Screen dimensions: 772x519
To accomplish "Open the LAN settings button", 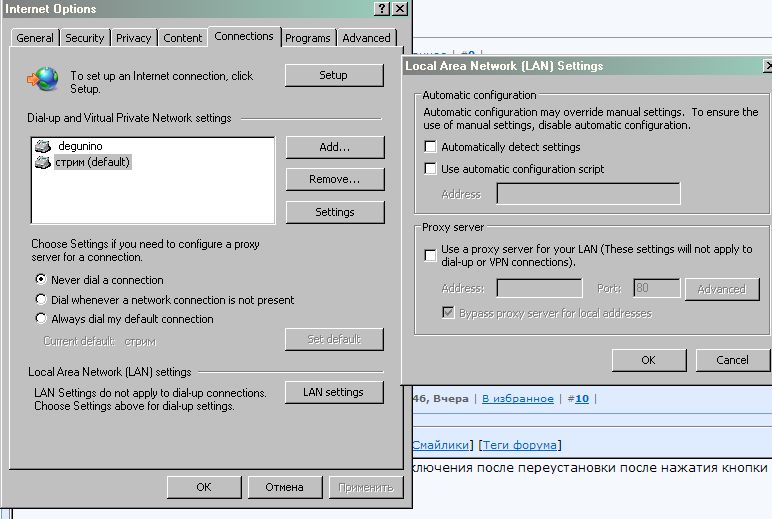I will coord(334,392).
